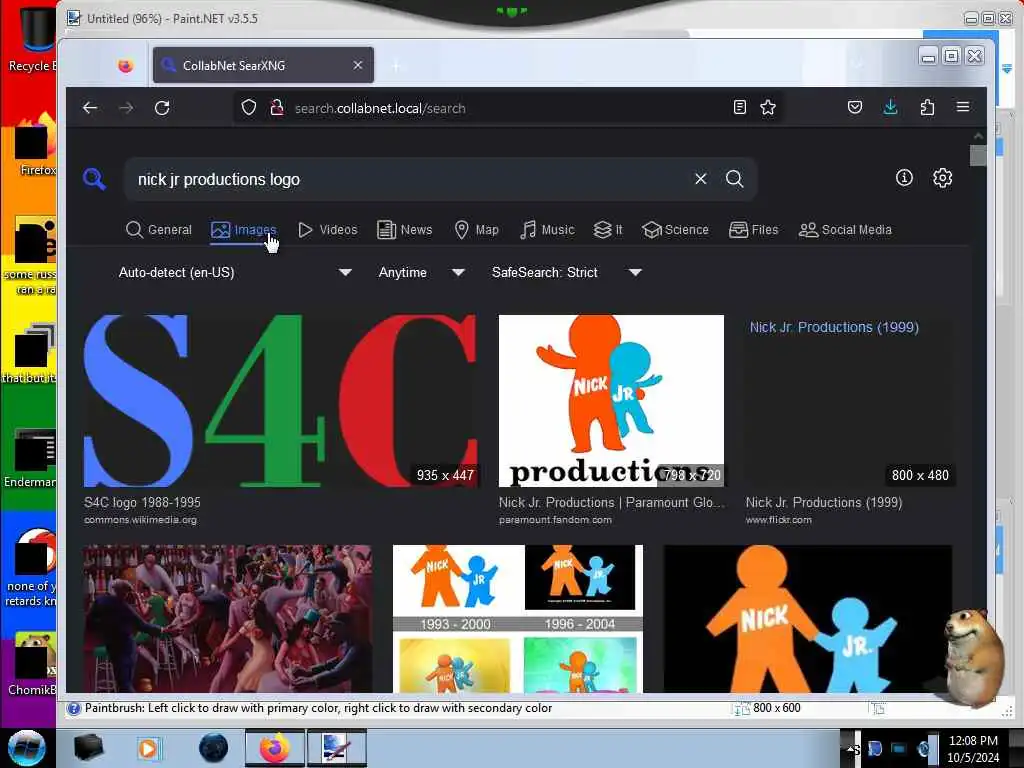Open the S4C logo 1988-1995 result title
This screenshot has height=768, width=1024.
point(142,502)
